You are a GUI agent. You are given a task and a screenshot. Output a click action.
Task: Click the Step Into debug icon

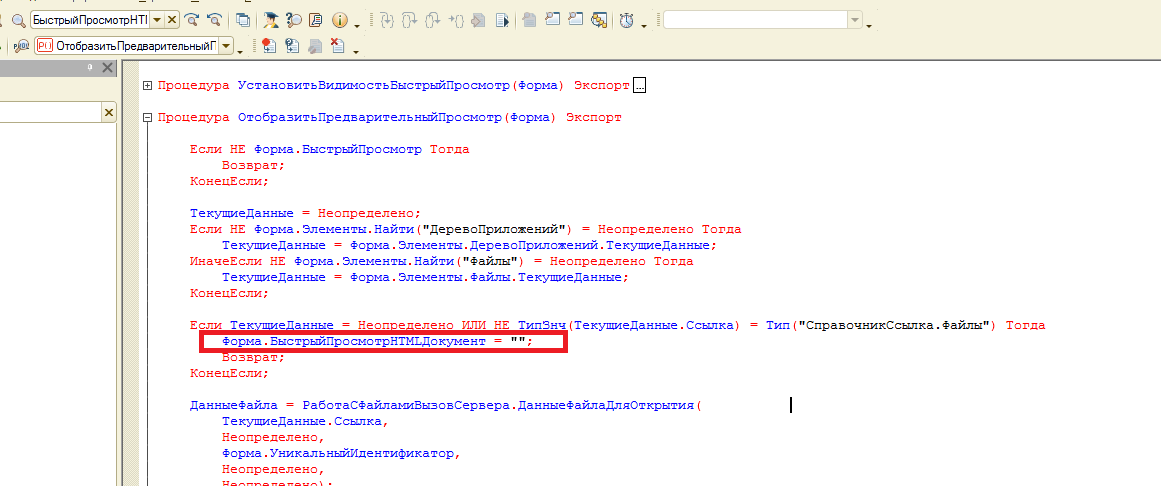(x=386, y=20)
